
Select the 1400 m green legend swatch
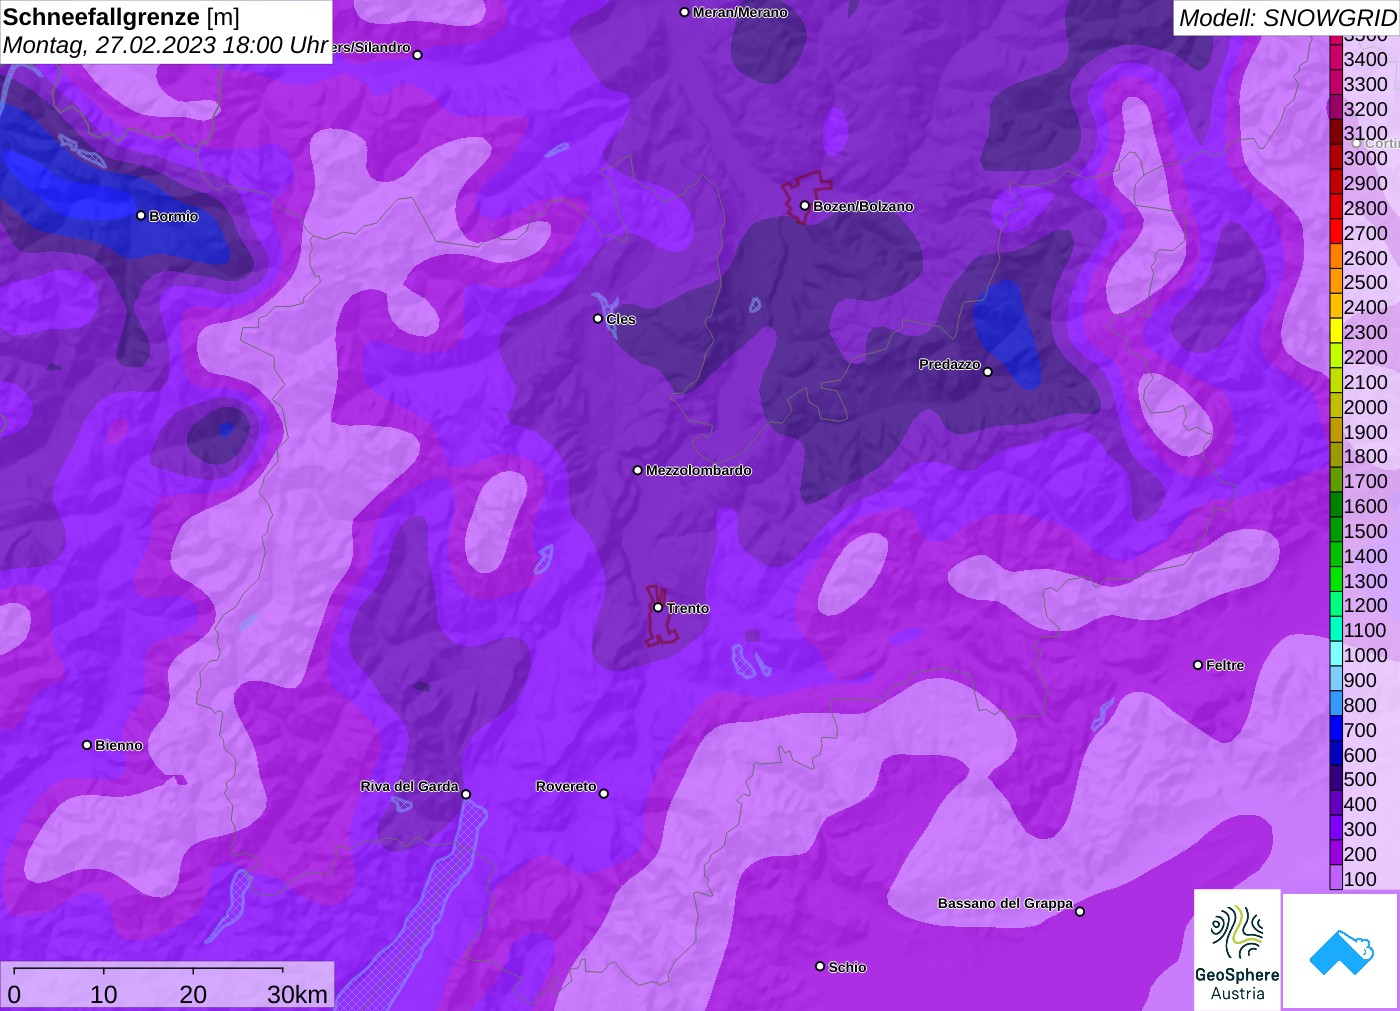(x=1336, y=556)
